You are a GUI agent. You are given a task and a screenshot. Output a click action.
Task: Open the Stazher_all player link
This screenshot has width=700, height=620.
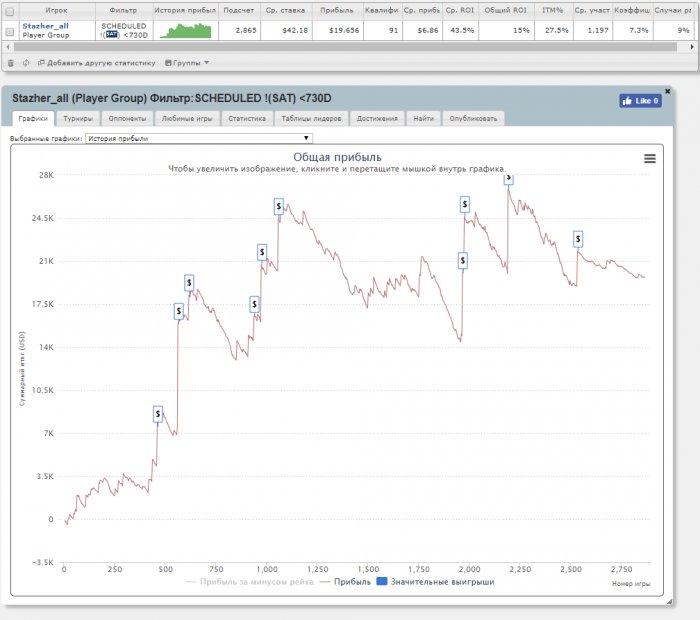click(45, 25)
